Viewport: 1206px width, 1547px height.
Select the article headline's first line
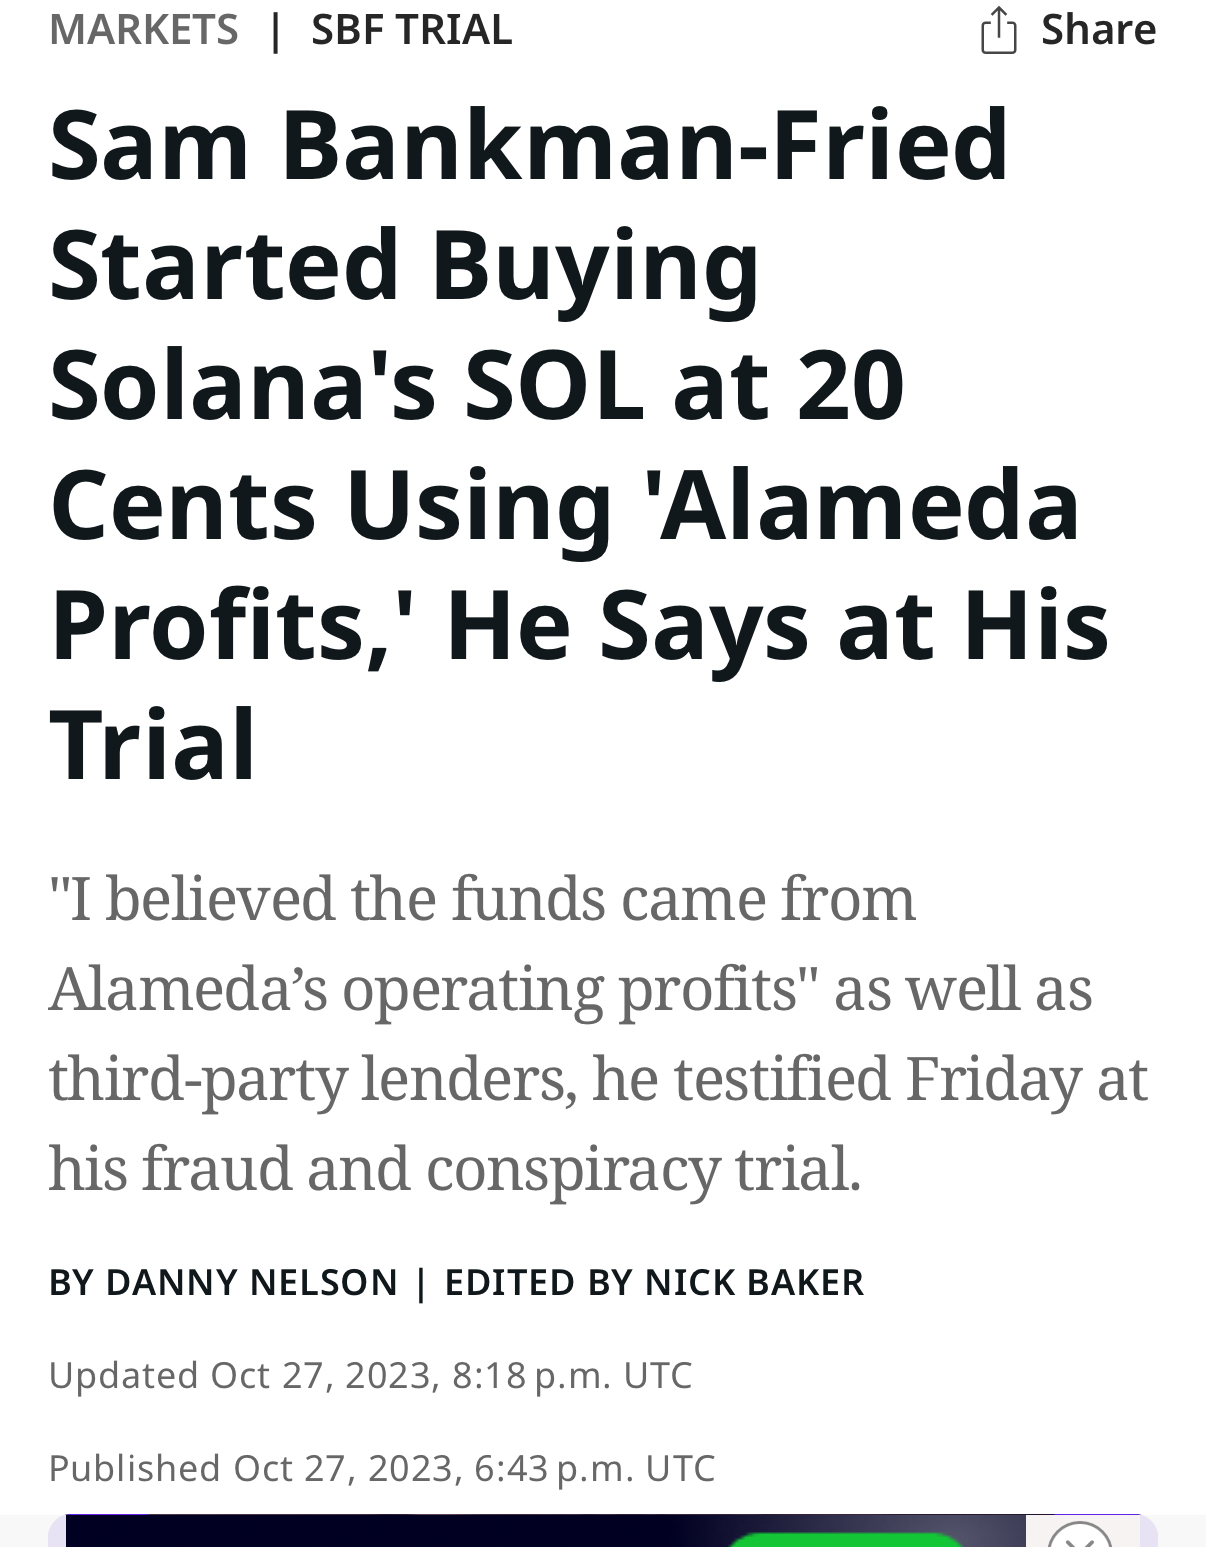pos(529,146)
